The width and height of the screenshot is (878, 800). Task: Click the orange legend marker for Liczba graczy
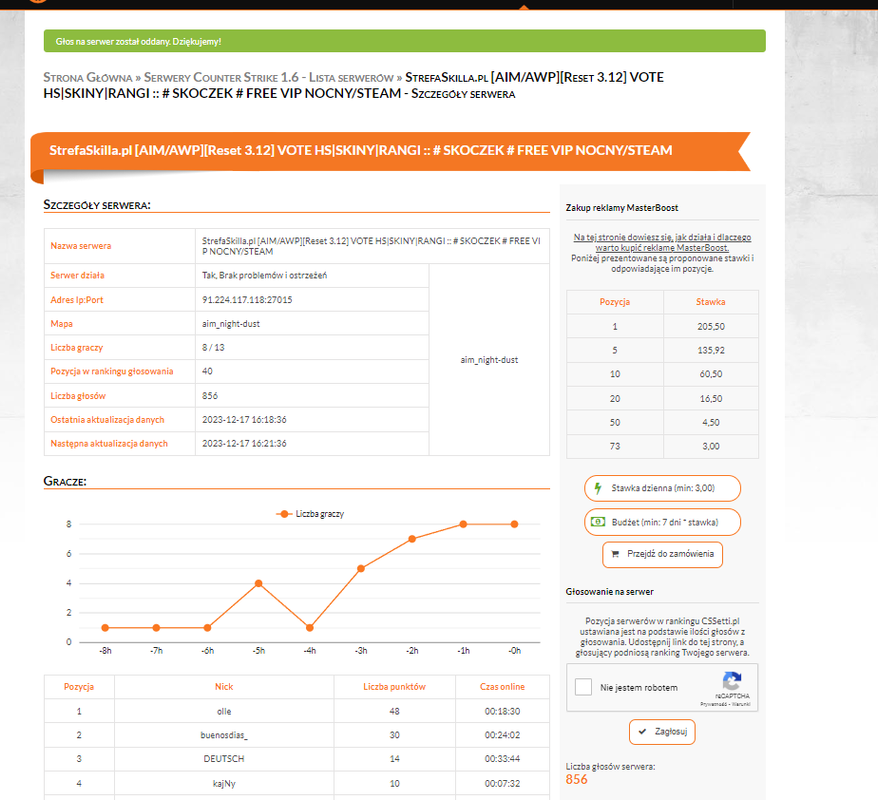[284, 514]
